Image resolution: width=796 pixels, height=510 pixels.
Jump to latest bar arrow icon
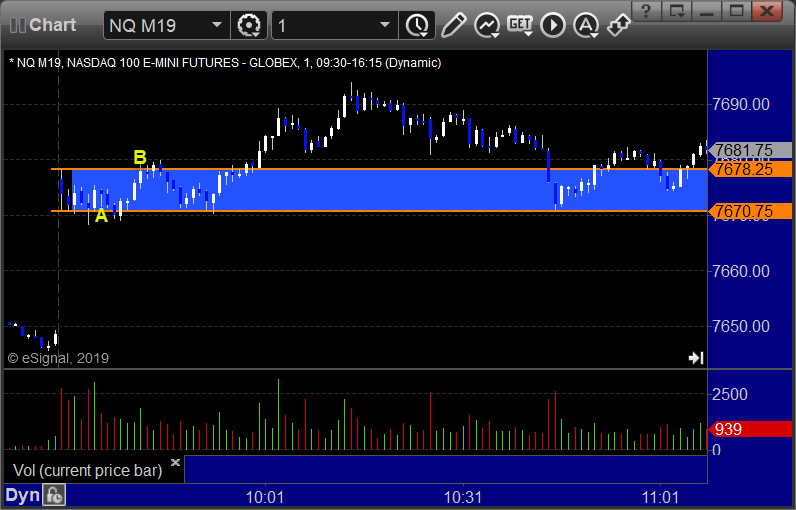(x=696, y=358)
